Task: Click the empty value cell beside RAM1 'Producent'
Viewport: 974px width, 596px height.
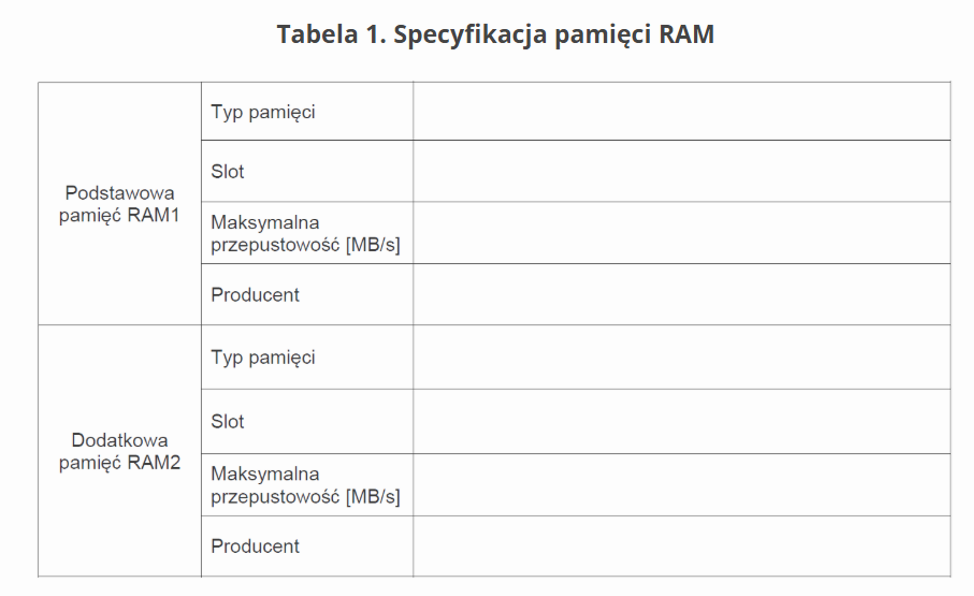Action: click(681, 295)
